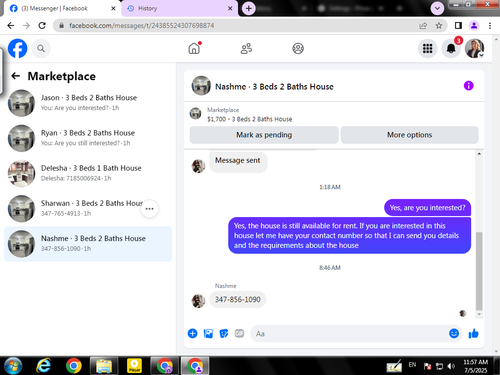The width and height of the screenshot is (500, 375).
Task: Open the emoji picker smiley icon
Action: tap(454, 333)
